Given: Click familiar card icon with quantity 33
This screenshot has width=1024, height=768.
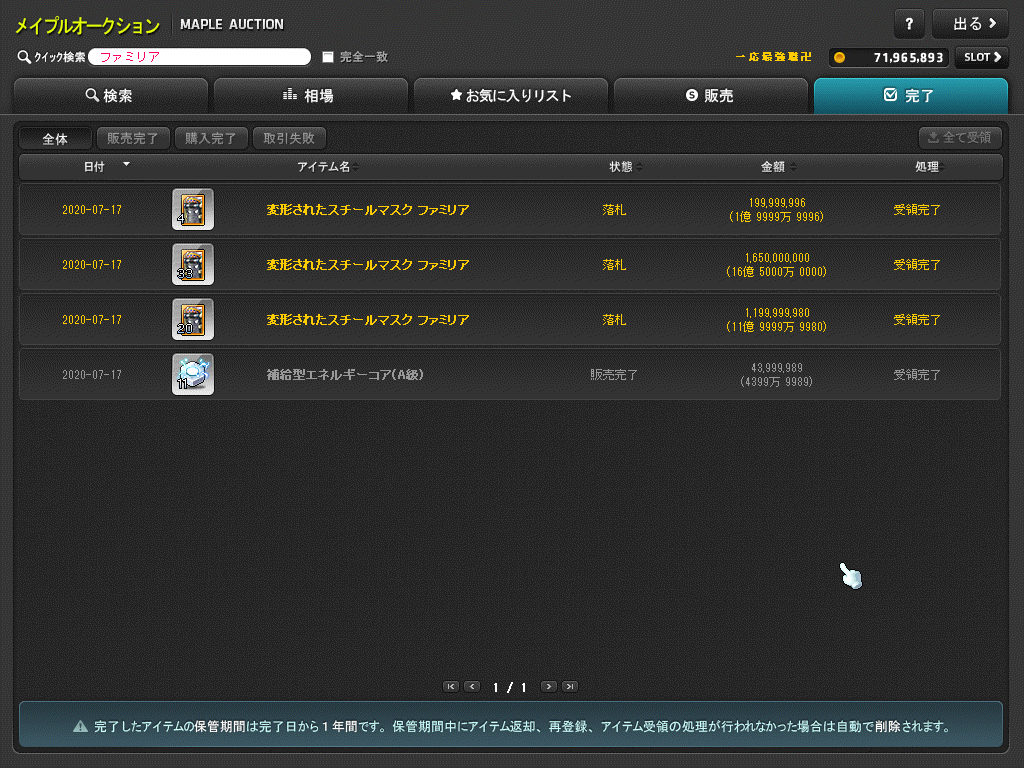Looking at the screenshot, I should point(193,264).
